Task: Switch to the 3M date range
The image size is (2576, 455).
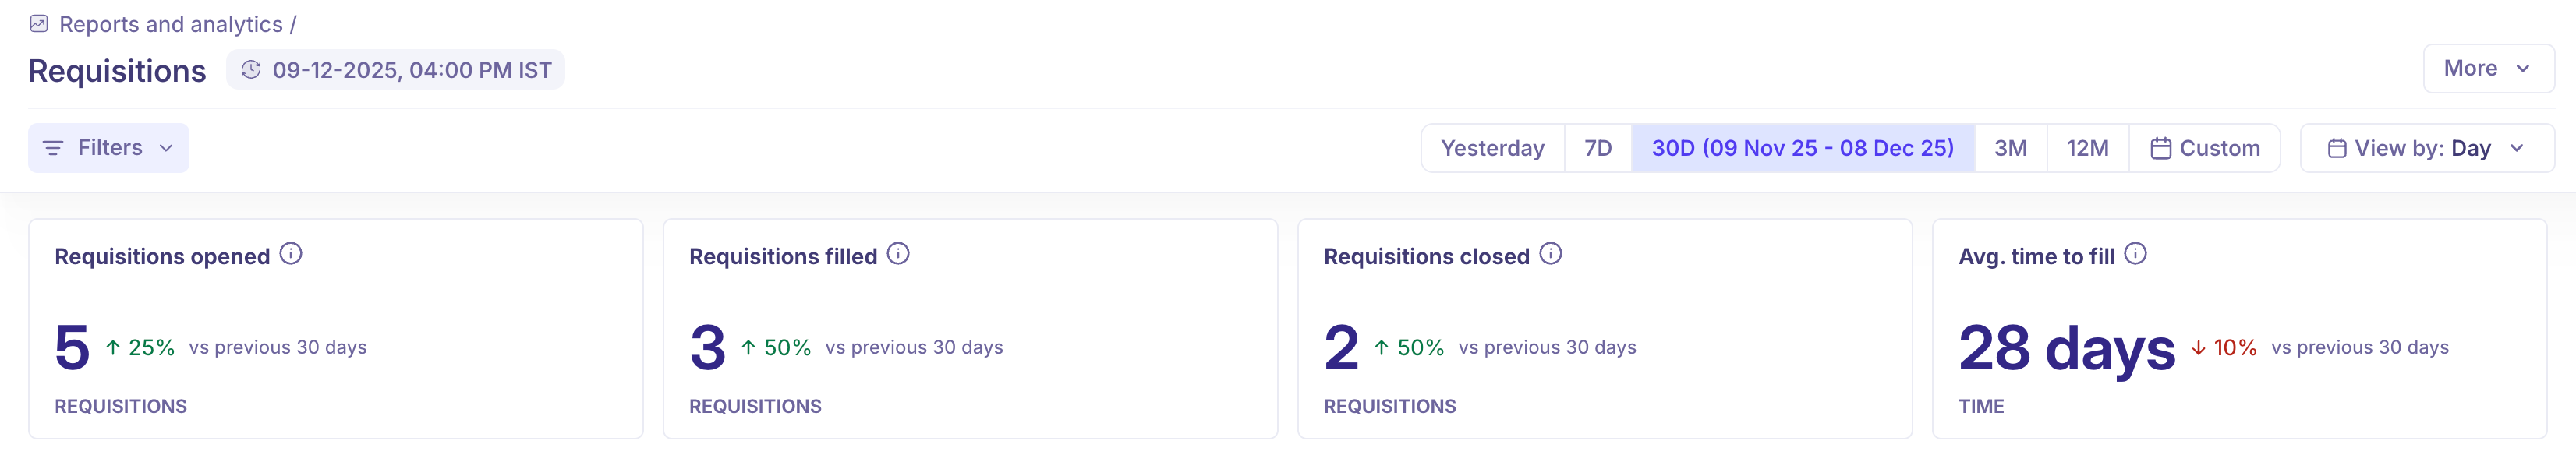Action: [x=2010, y=149]
